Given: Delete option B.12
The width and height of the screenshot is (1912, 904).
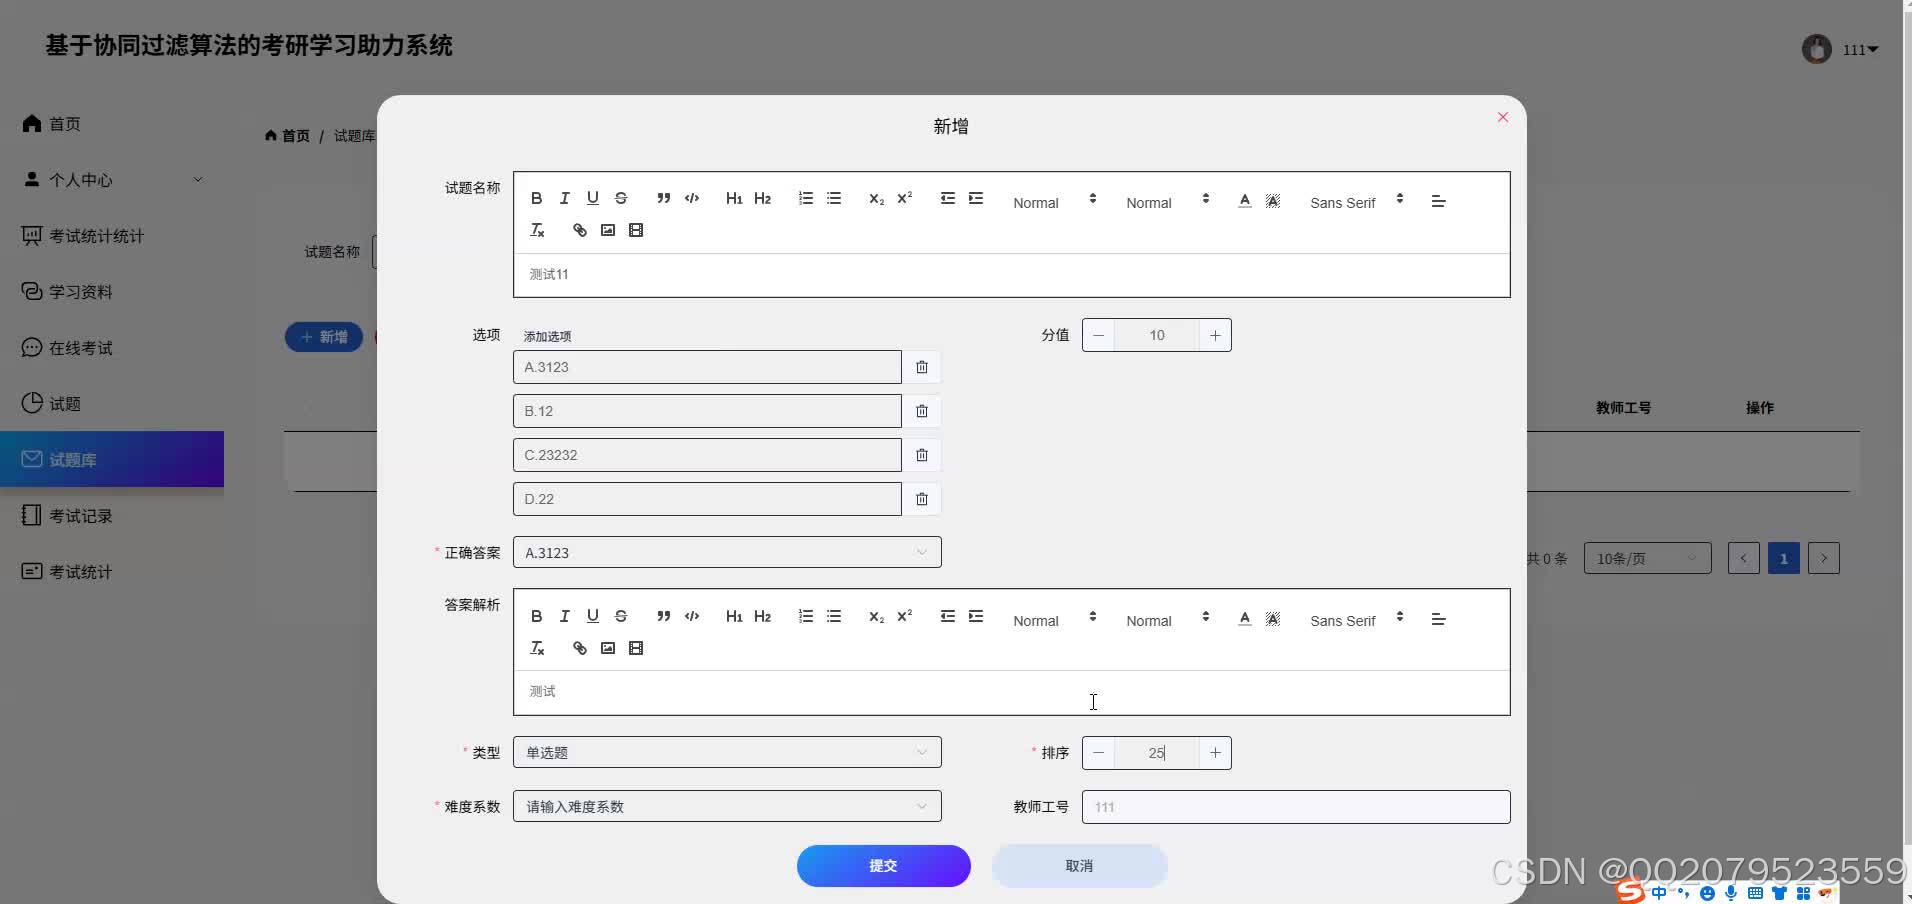Looking at the screenshot, I should click(922, 411).
